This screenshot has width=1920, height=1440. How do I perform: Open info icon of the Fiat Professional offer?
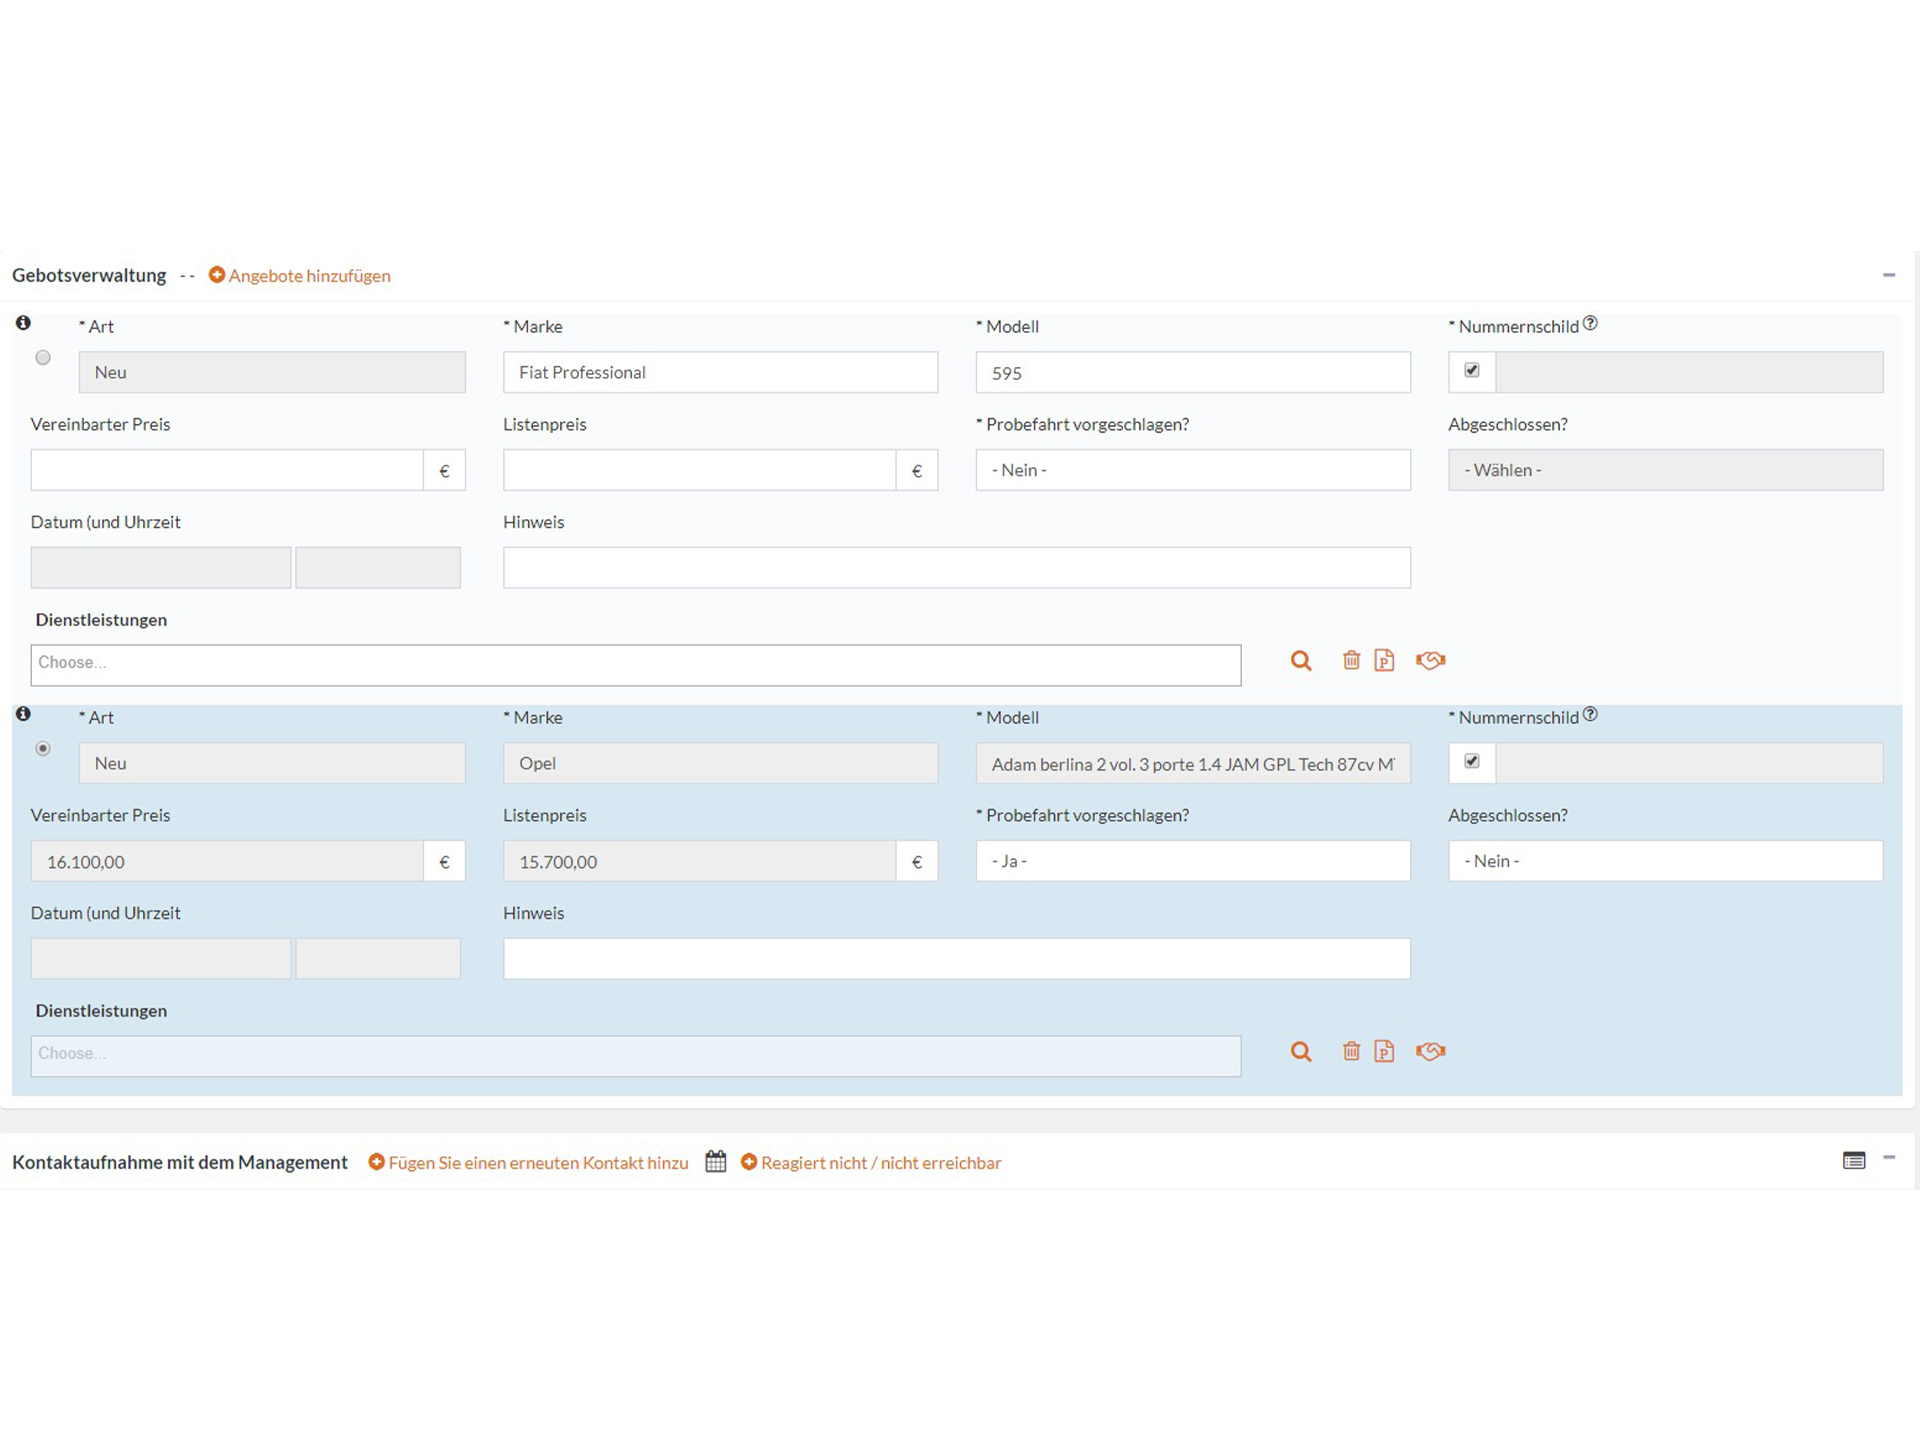click(x=23, y=323)
